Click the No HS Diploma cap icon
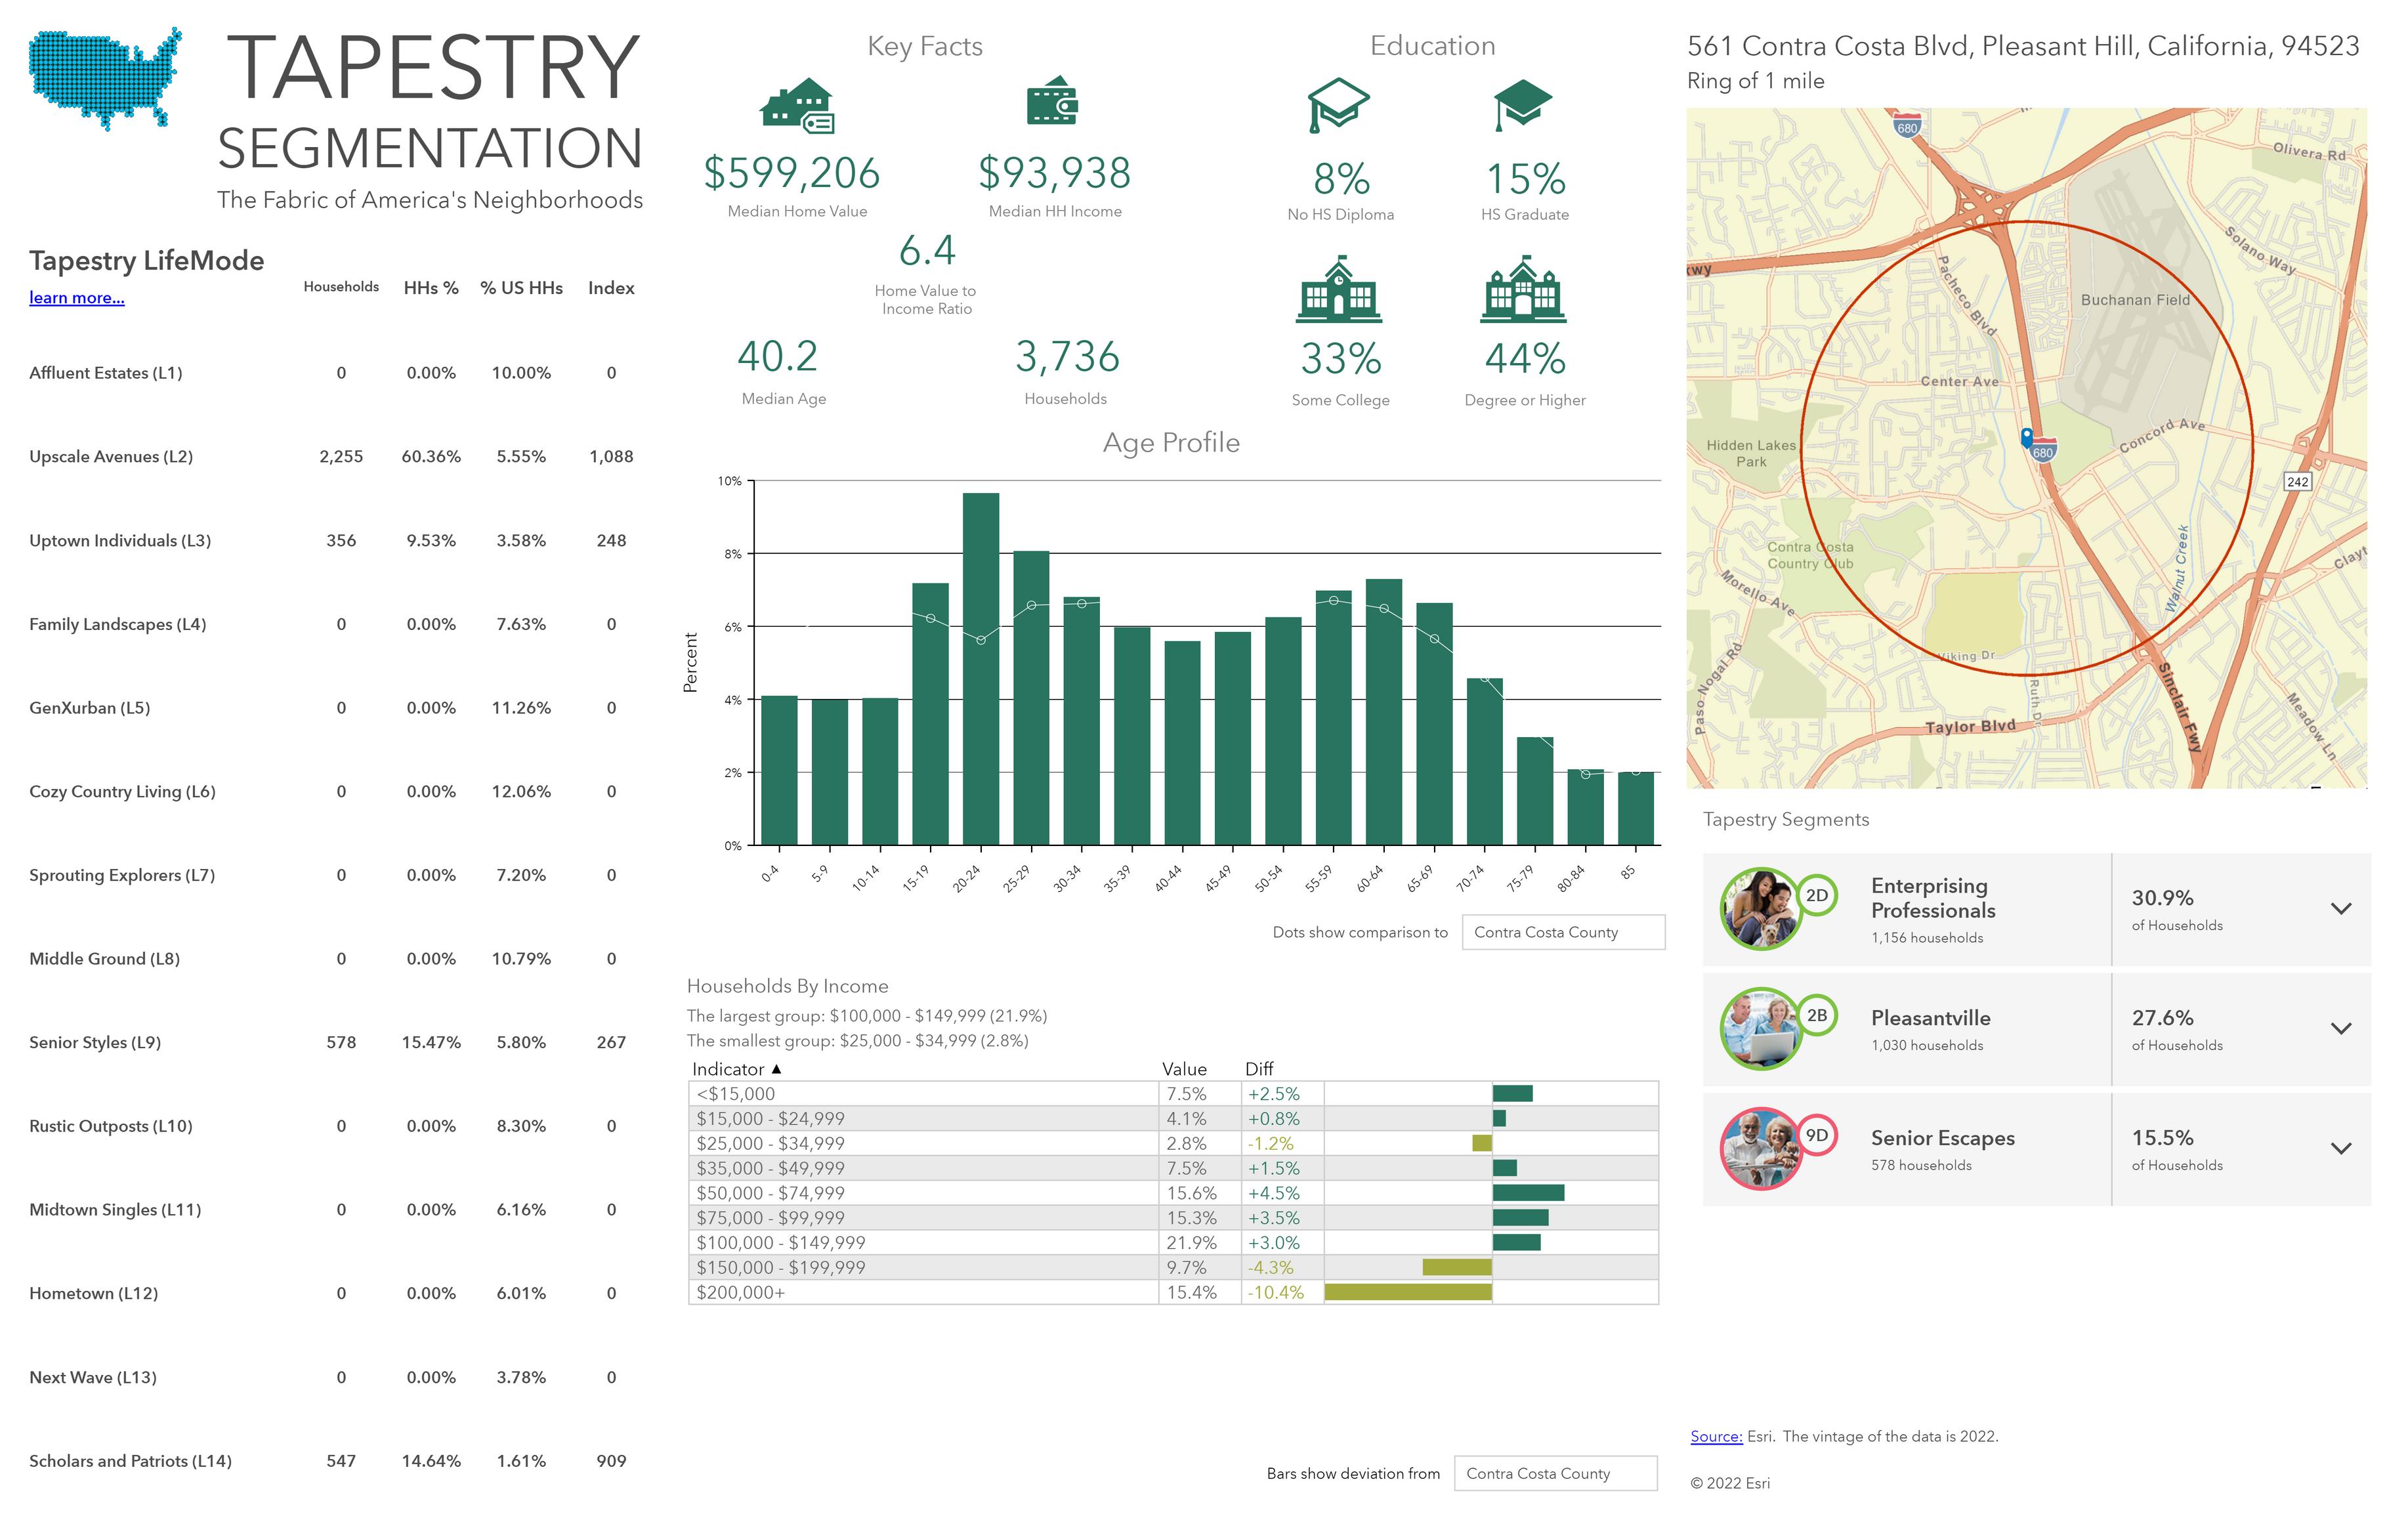 tap(1338, 106)
